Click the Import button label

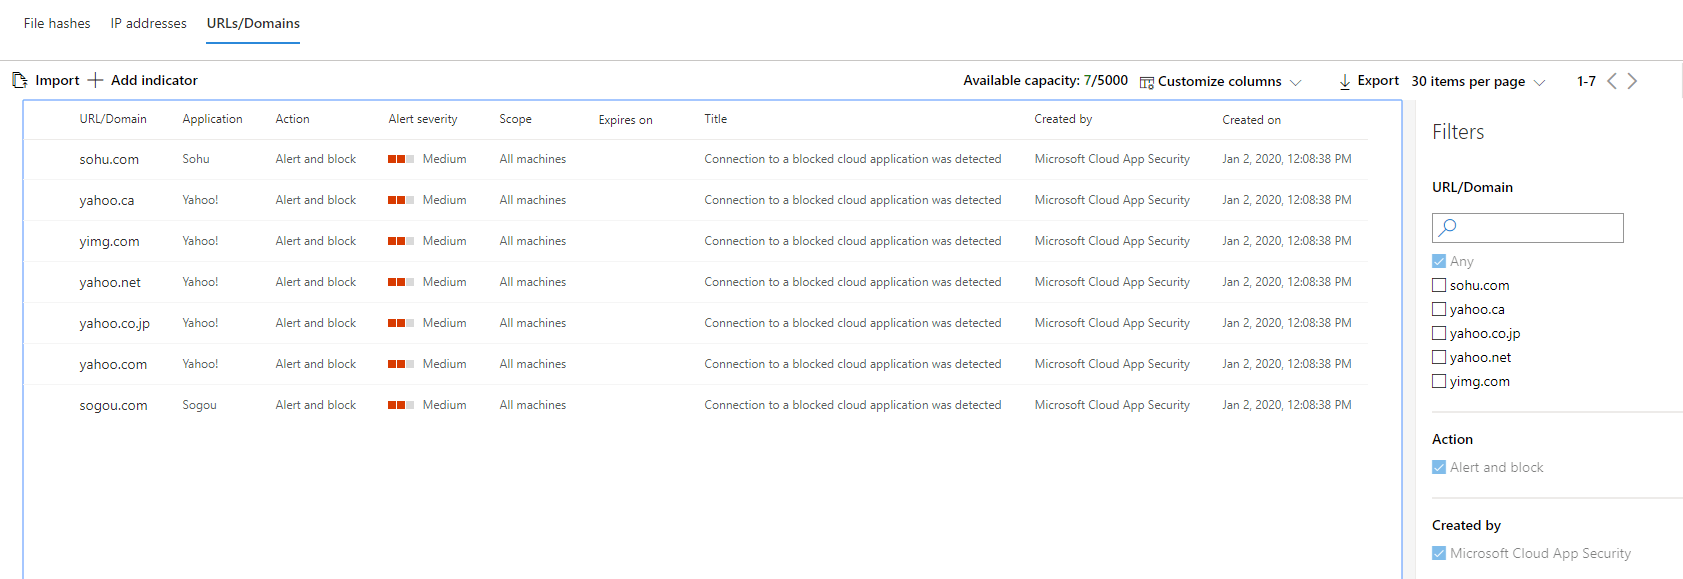click(x=57, y=80)
